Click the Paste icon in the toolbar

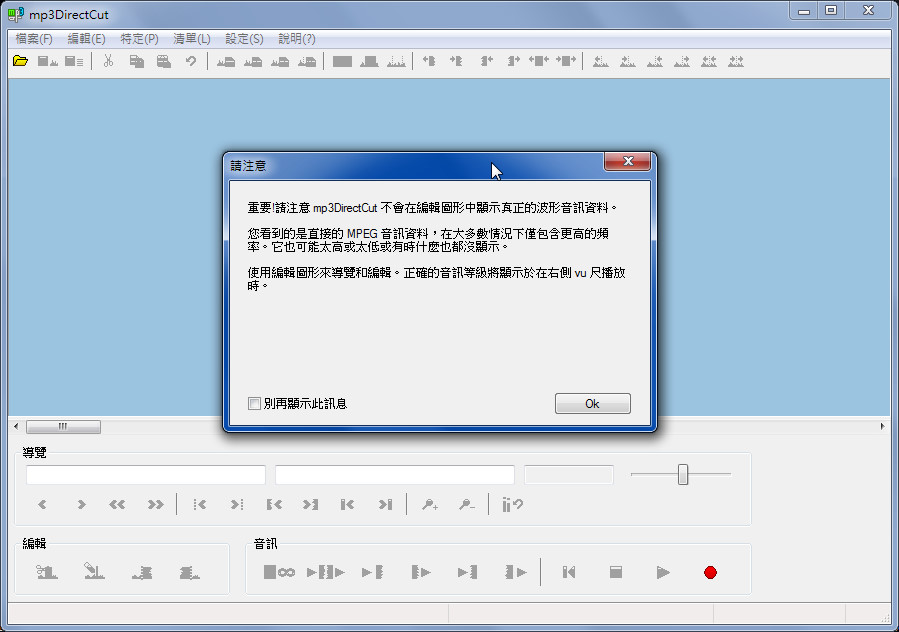[164, 61]
